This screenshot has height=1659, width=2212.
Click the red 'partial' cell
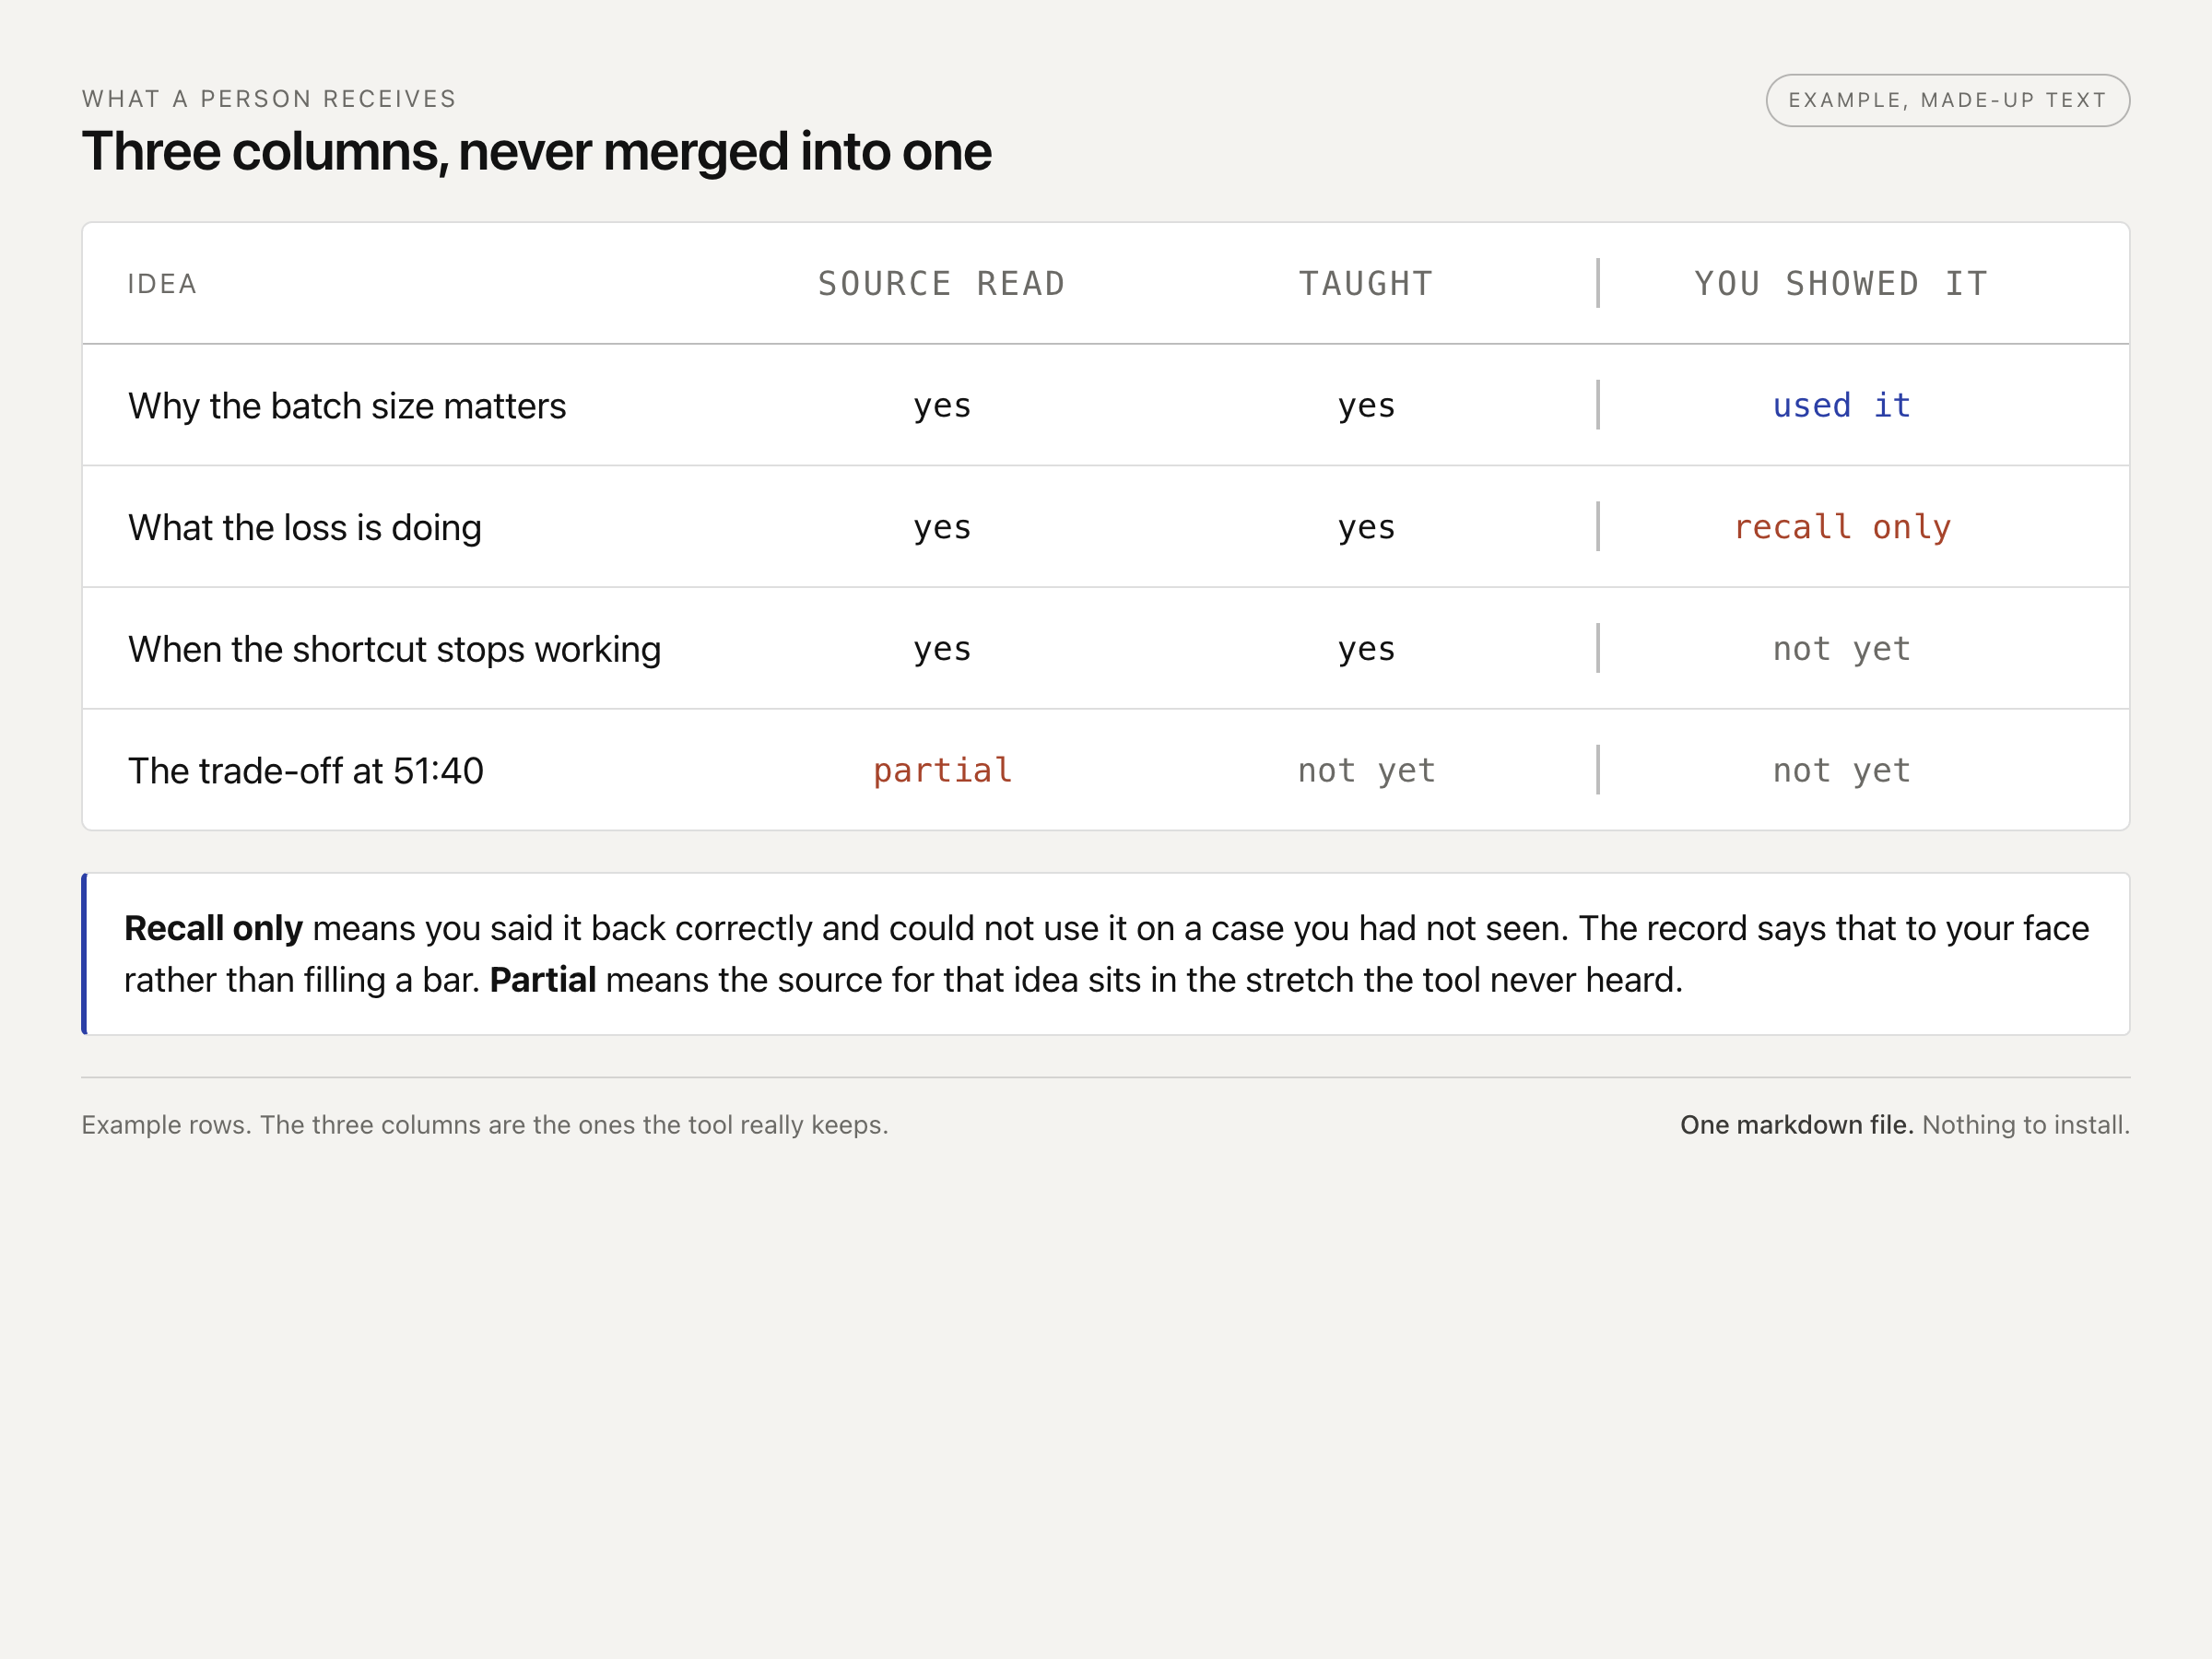coord(942,770)
